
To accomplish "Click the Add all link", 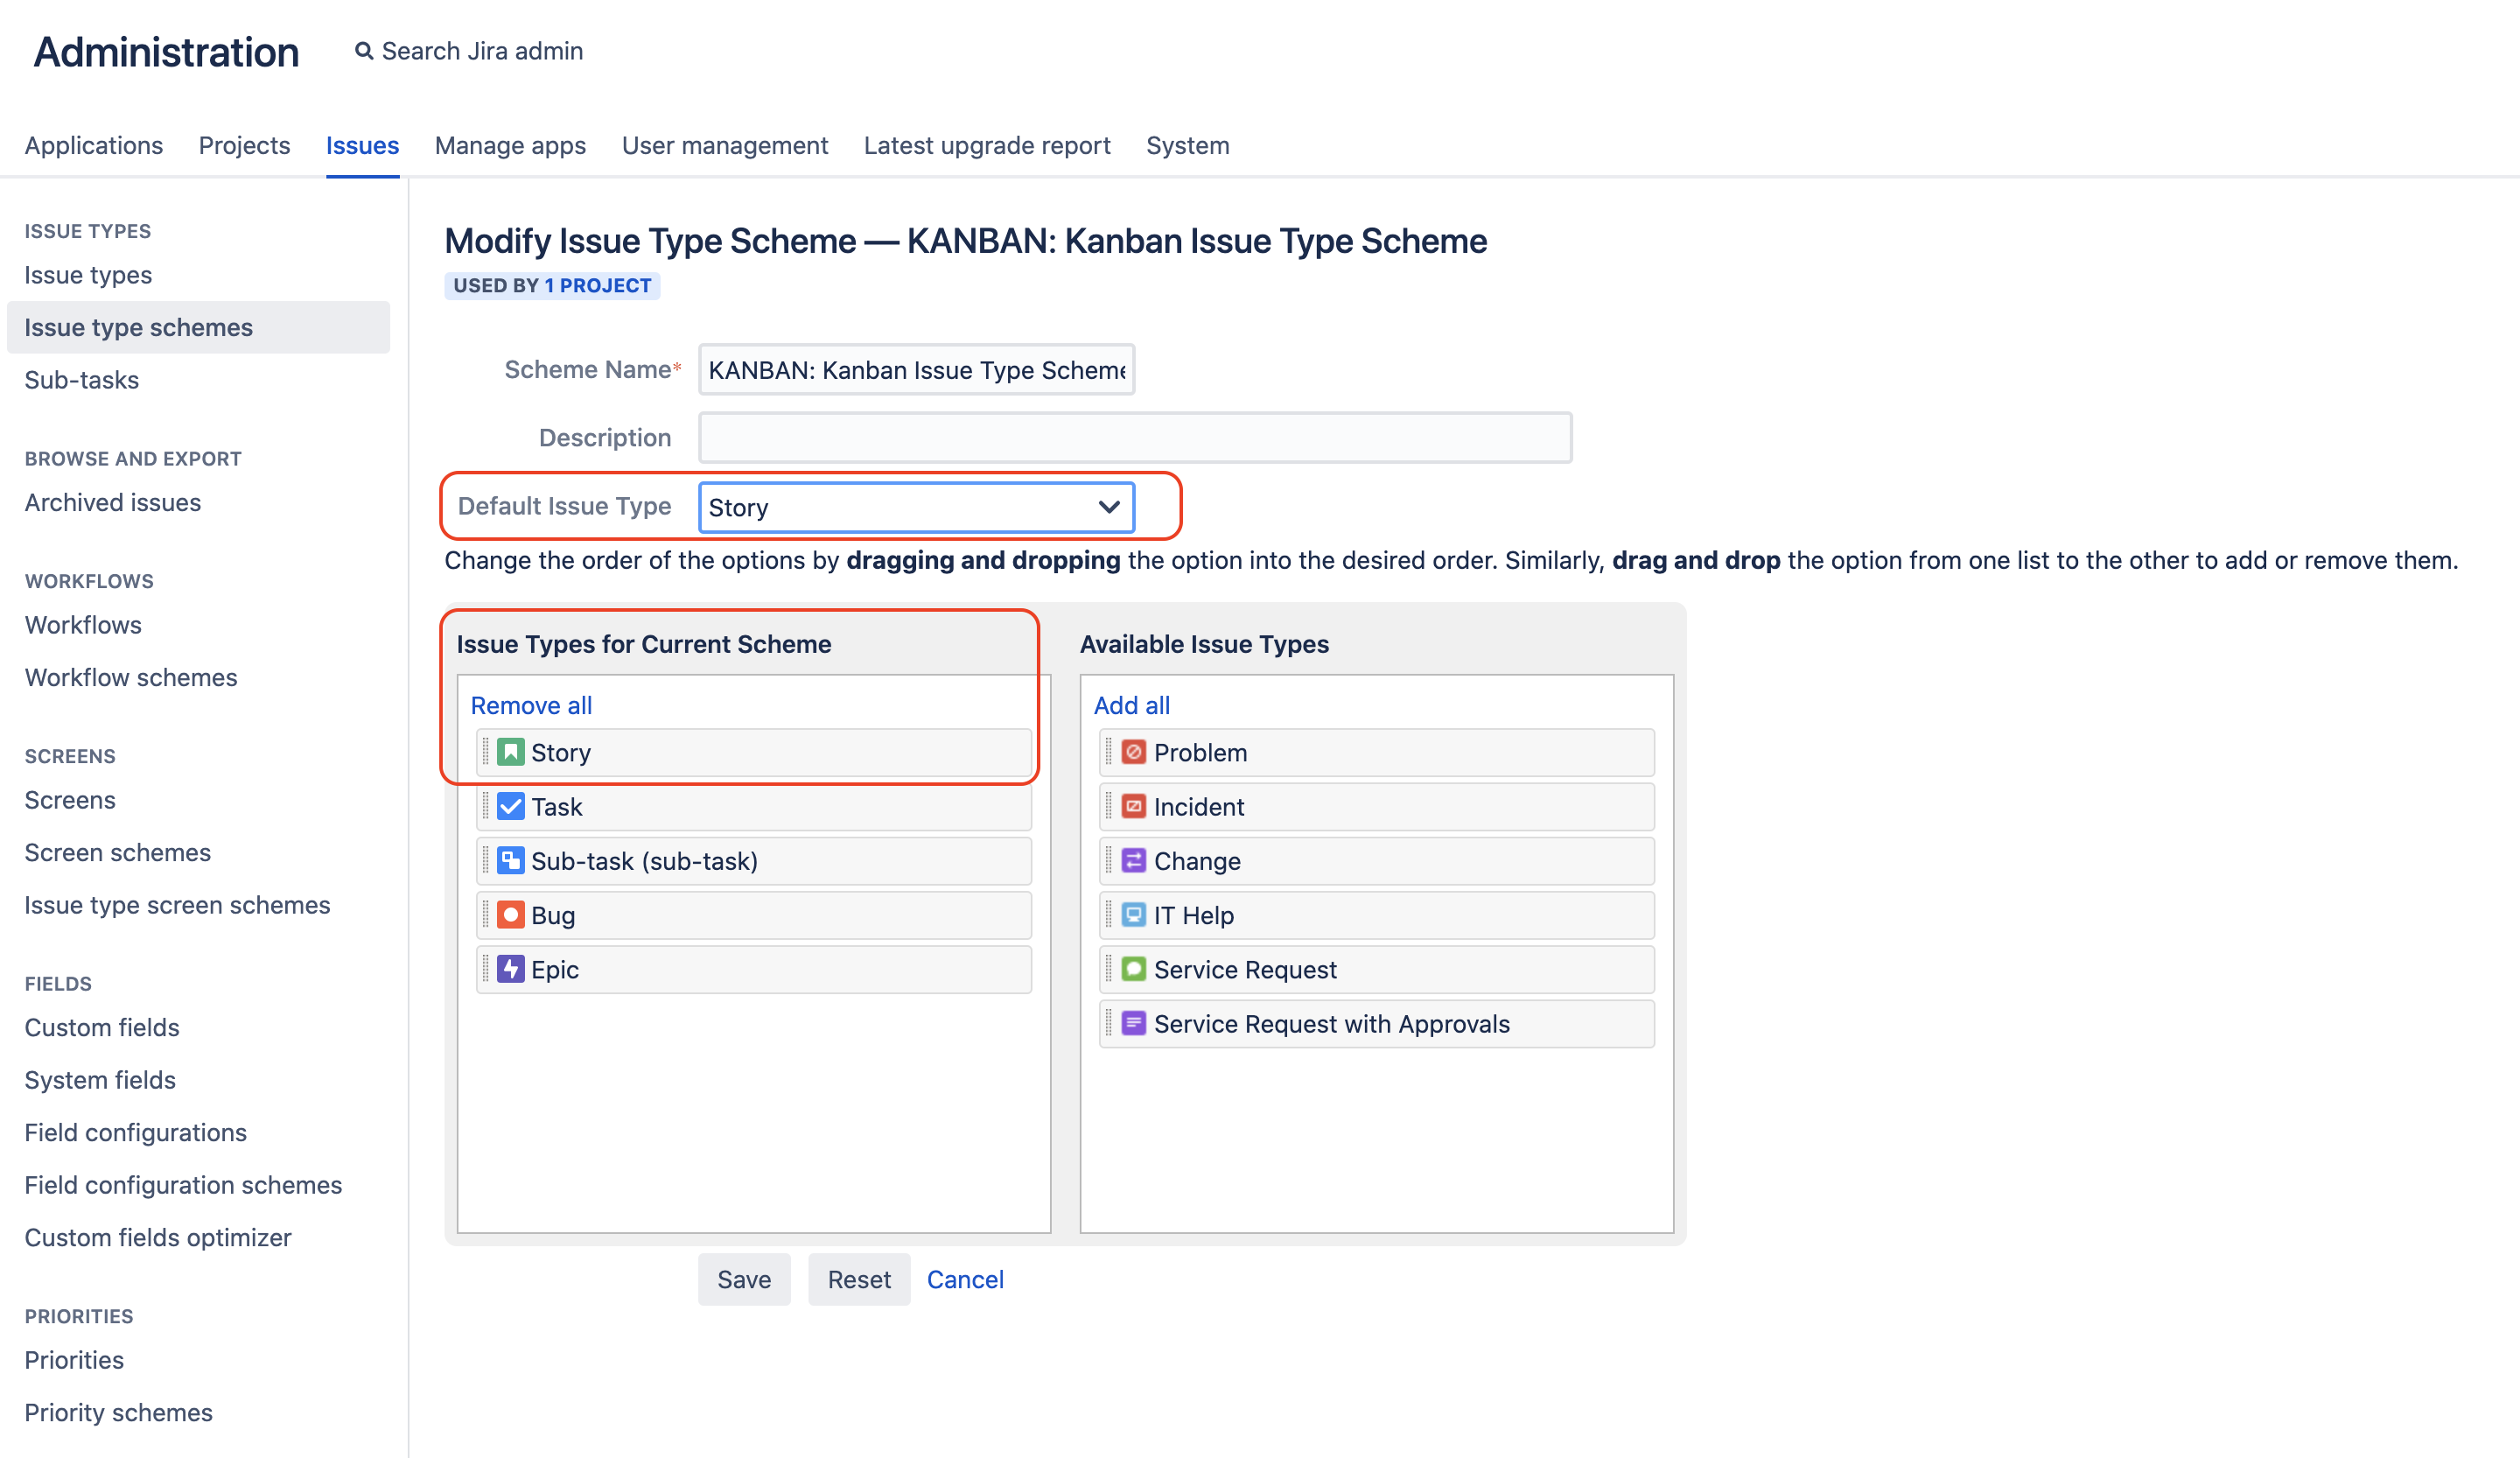I will point(1131,705).
